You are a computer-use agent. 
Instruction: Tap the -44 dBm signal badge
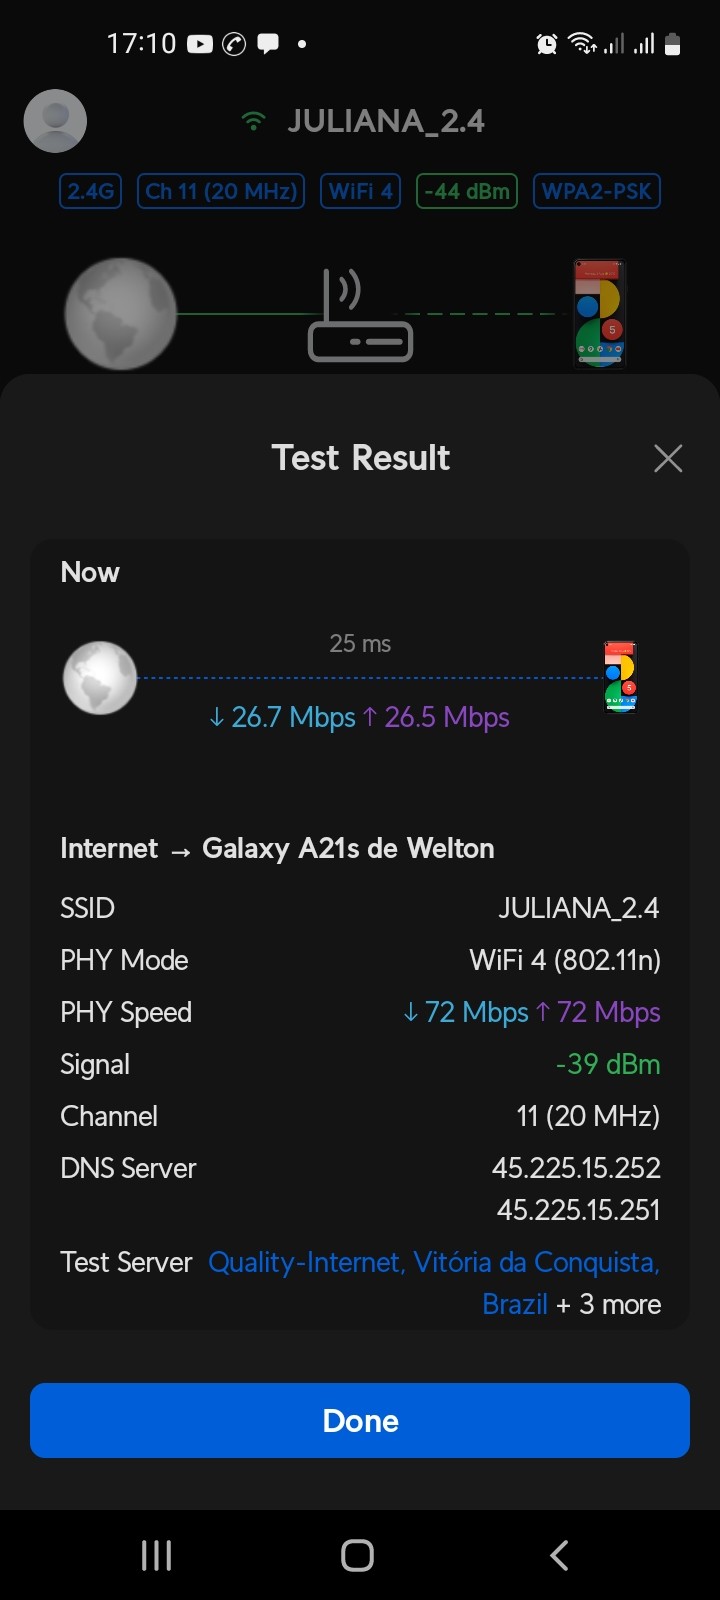click(x=467, y=191)
